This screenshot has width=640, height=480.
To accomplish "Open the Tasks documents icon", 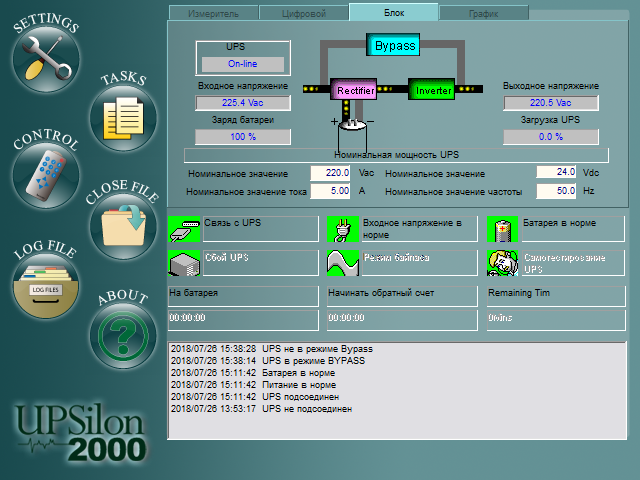I will (x=123, y=118).
